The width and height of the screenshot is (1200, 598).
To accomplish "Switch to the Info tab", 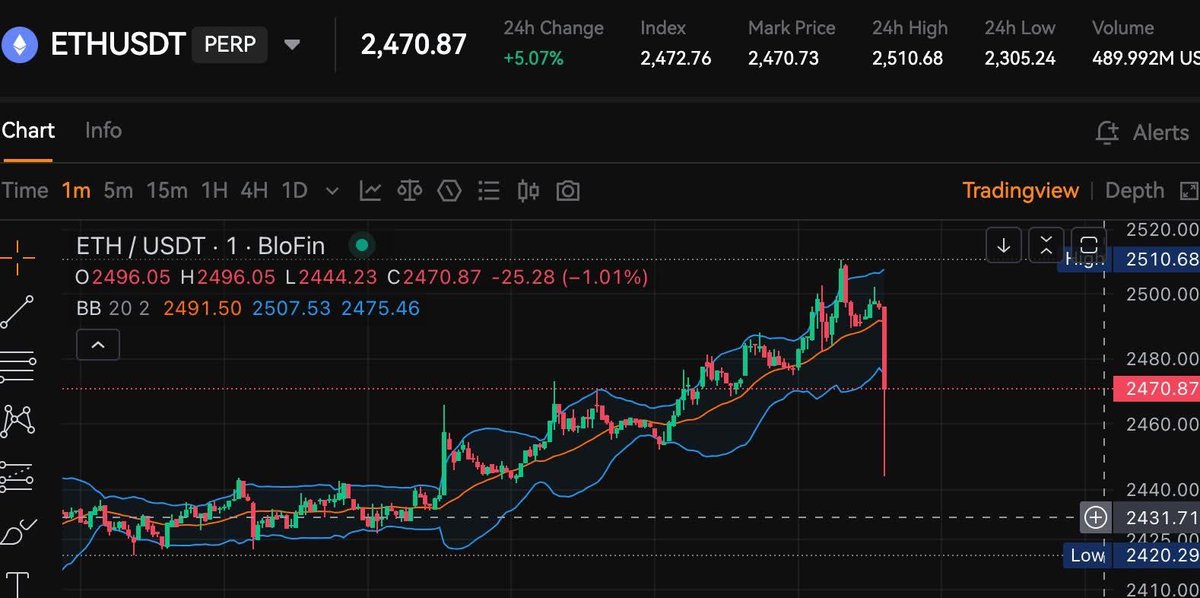I will tap(103, 130).
